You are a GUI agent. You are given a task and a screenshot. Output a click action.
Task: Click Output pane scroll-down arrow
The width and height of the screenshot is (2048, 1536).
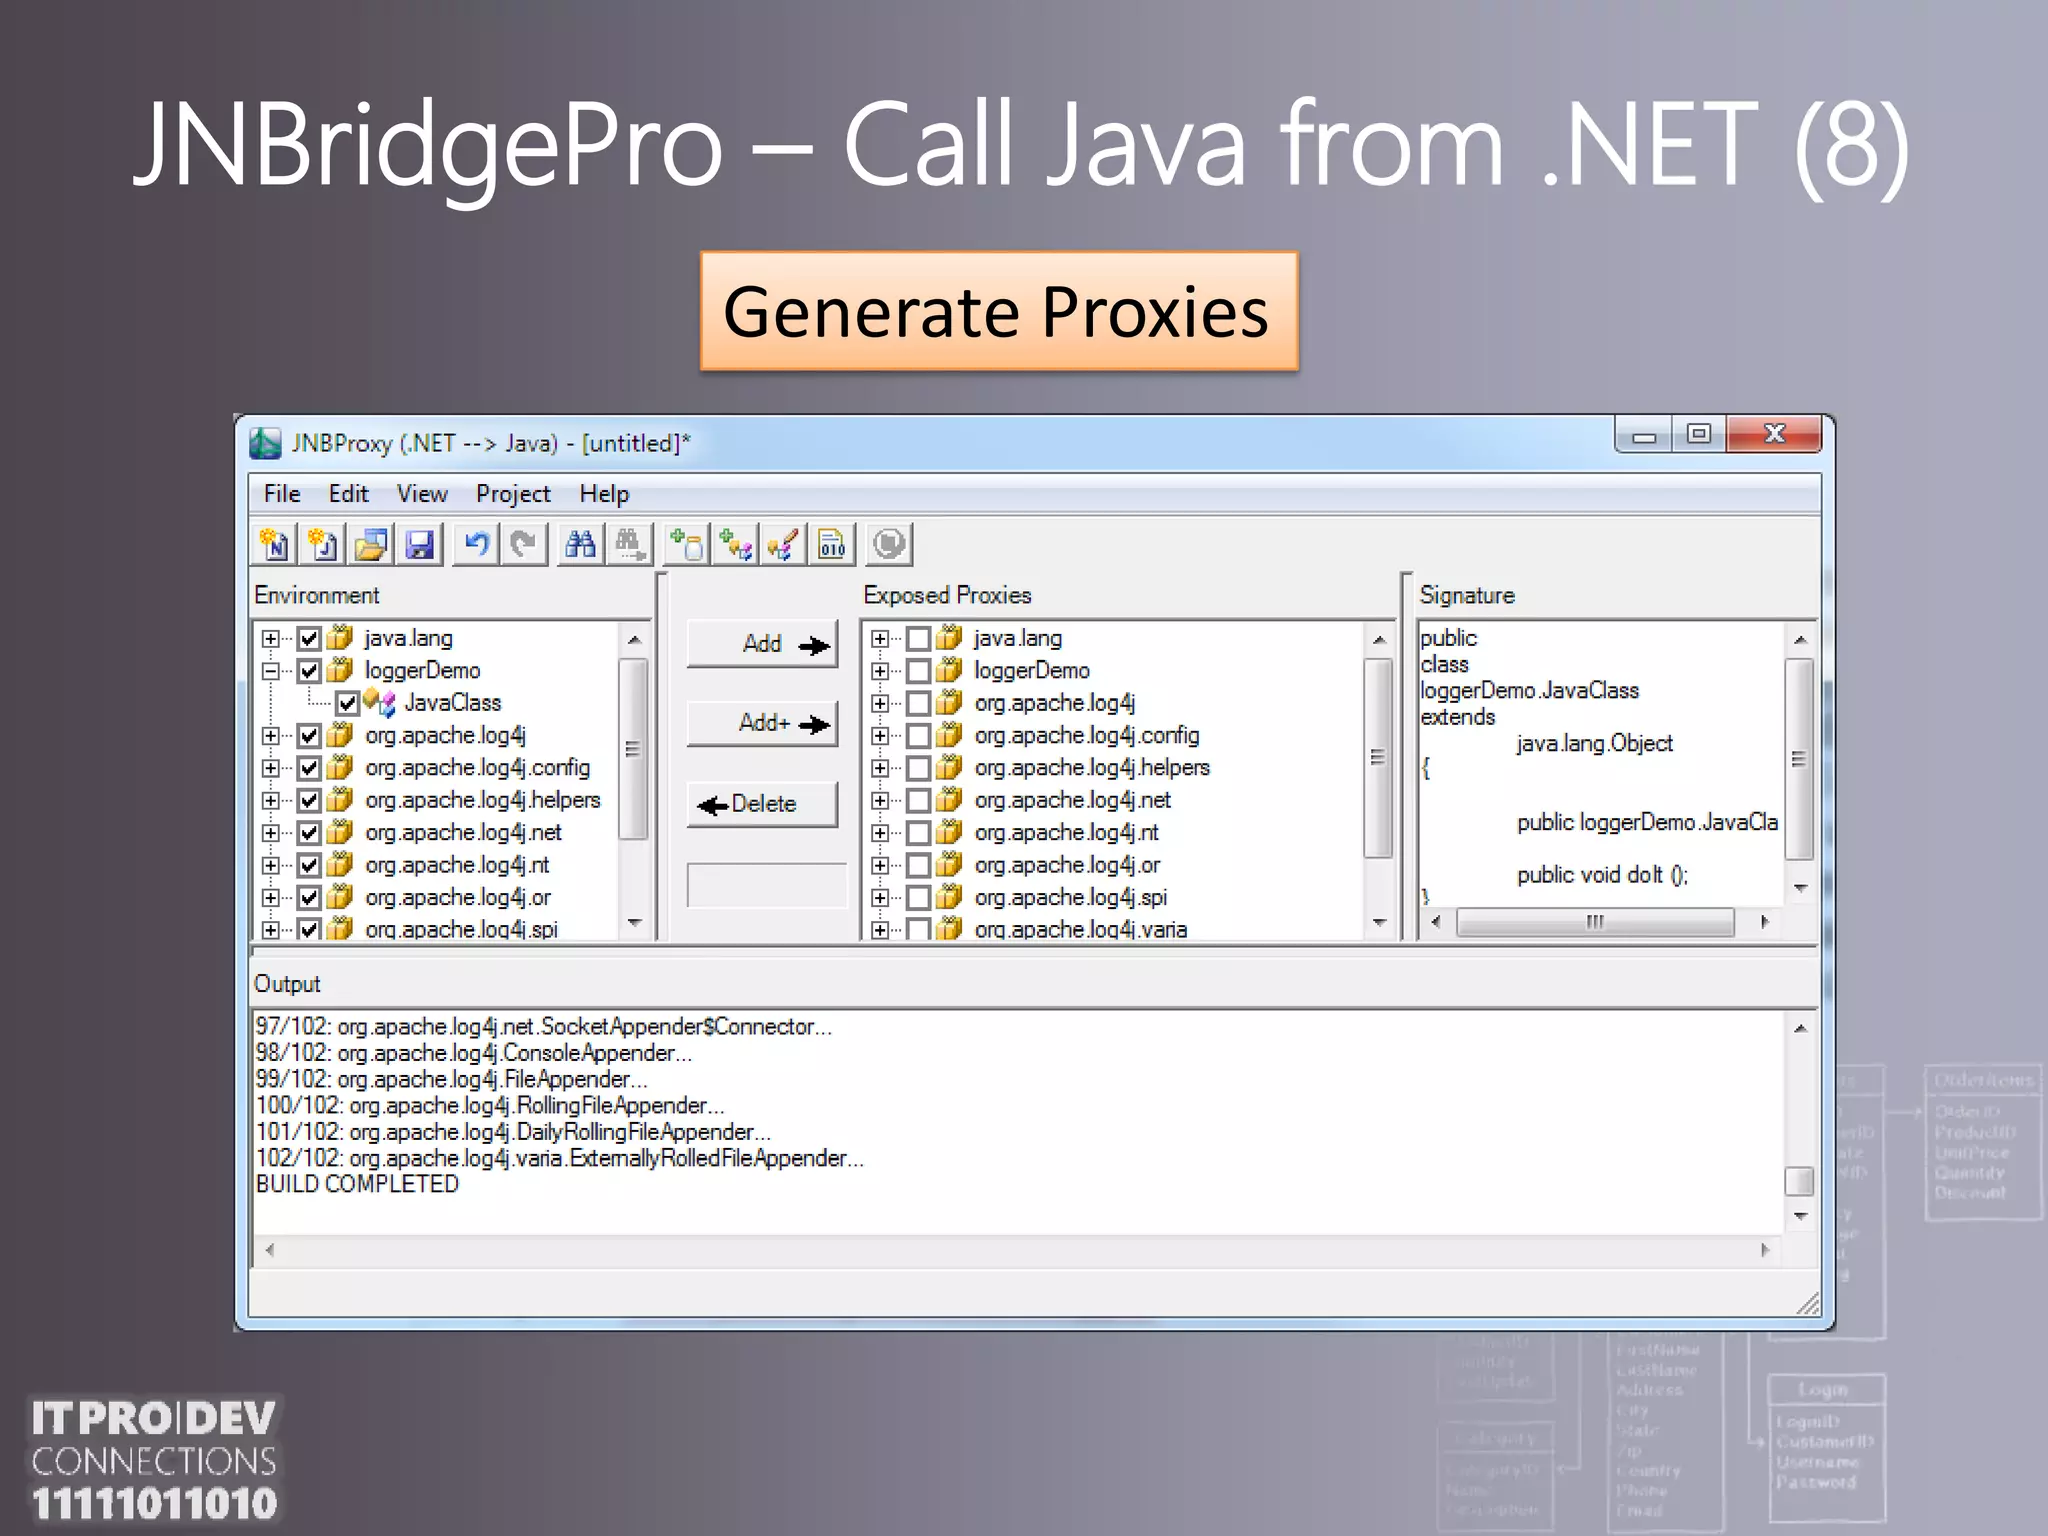[1800, 1216]
